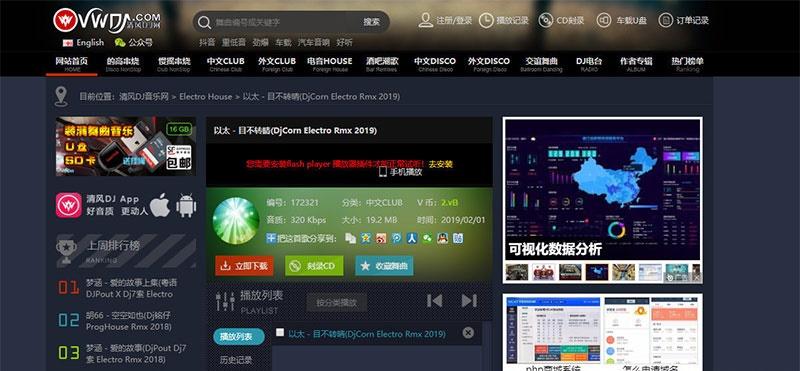Share the song via the WeChat icon
The width and height of the screenshot is (800, 371).
pos(427,238)
